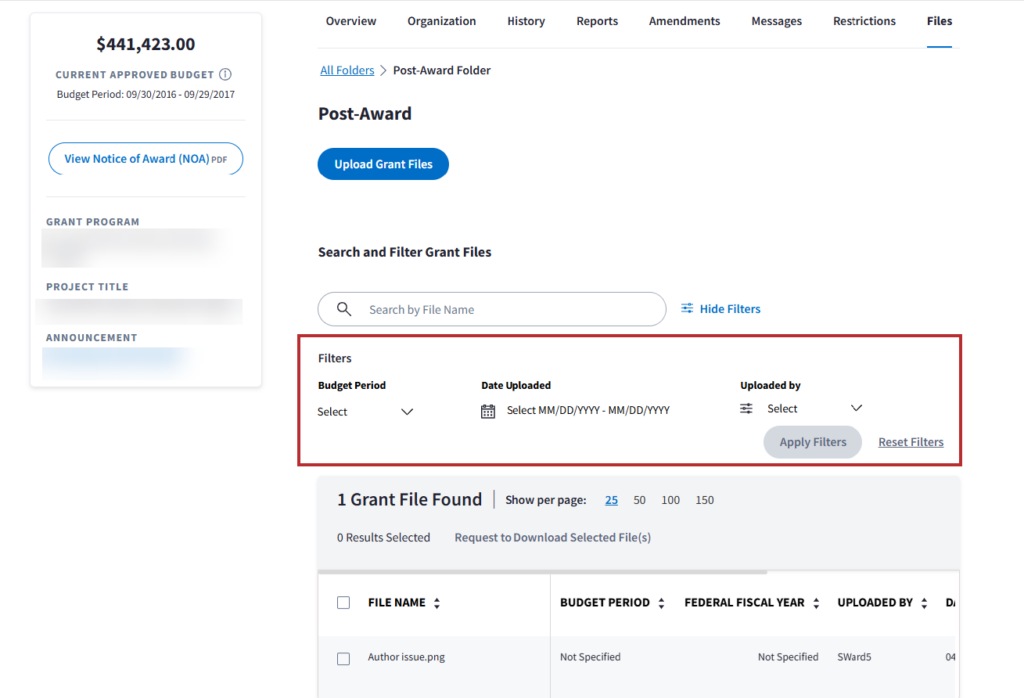The width and height of the screenshot is (1024, 698).
Task: Show 50 results per page
Action: click(x=639, y=500)
